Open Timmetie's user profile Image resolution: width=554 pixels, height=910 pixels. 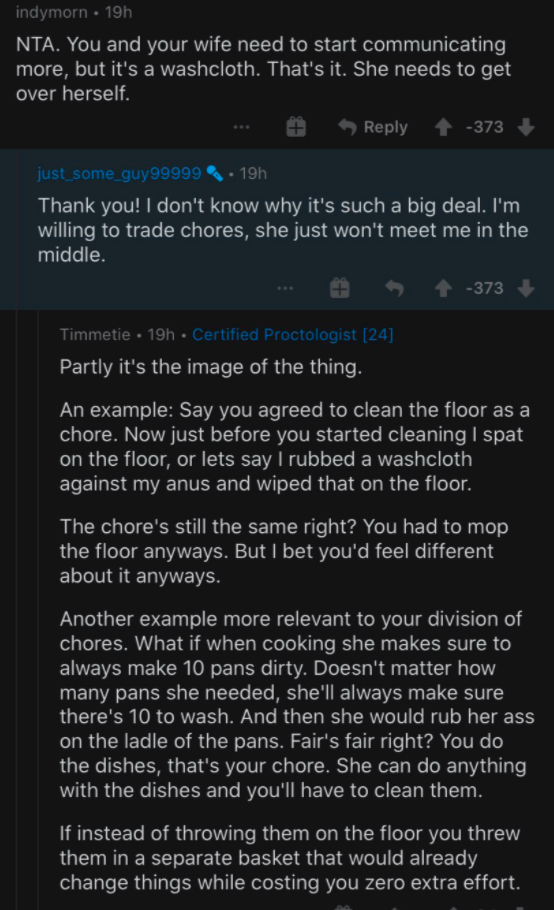pos(95,334)
